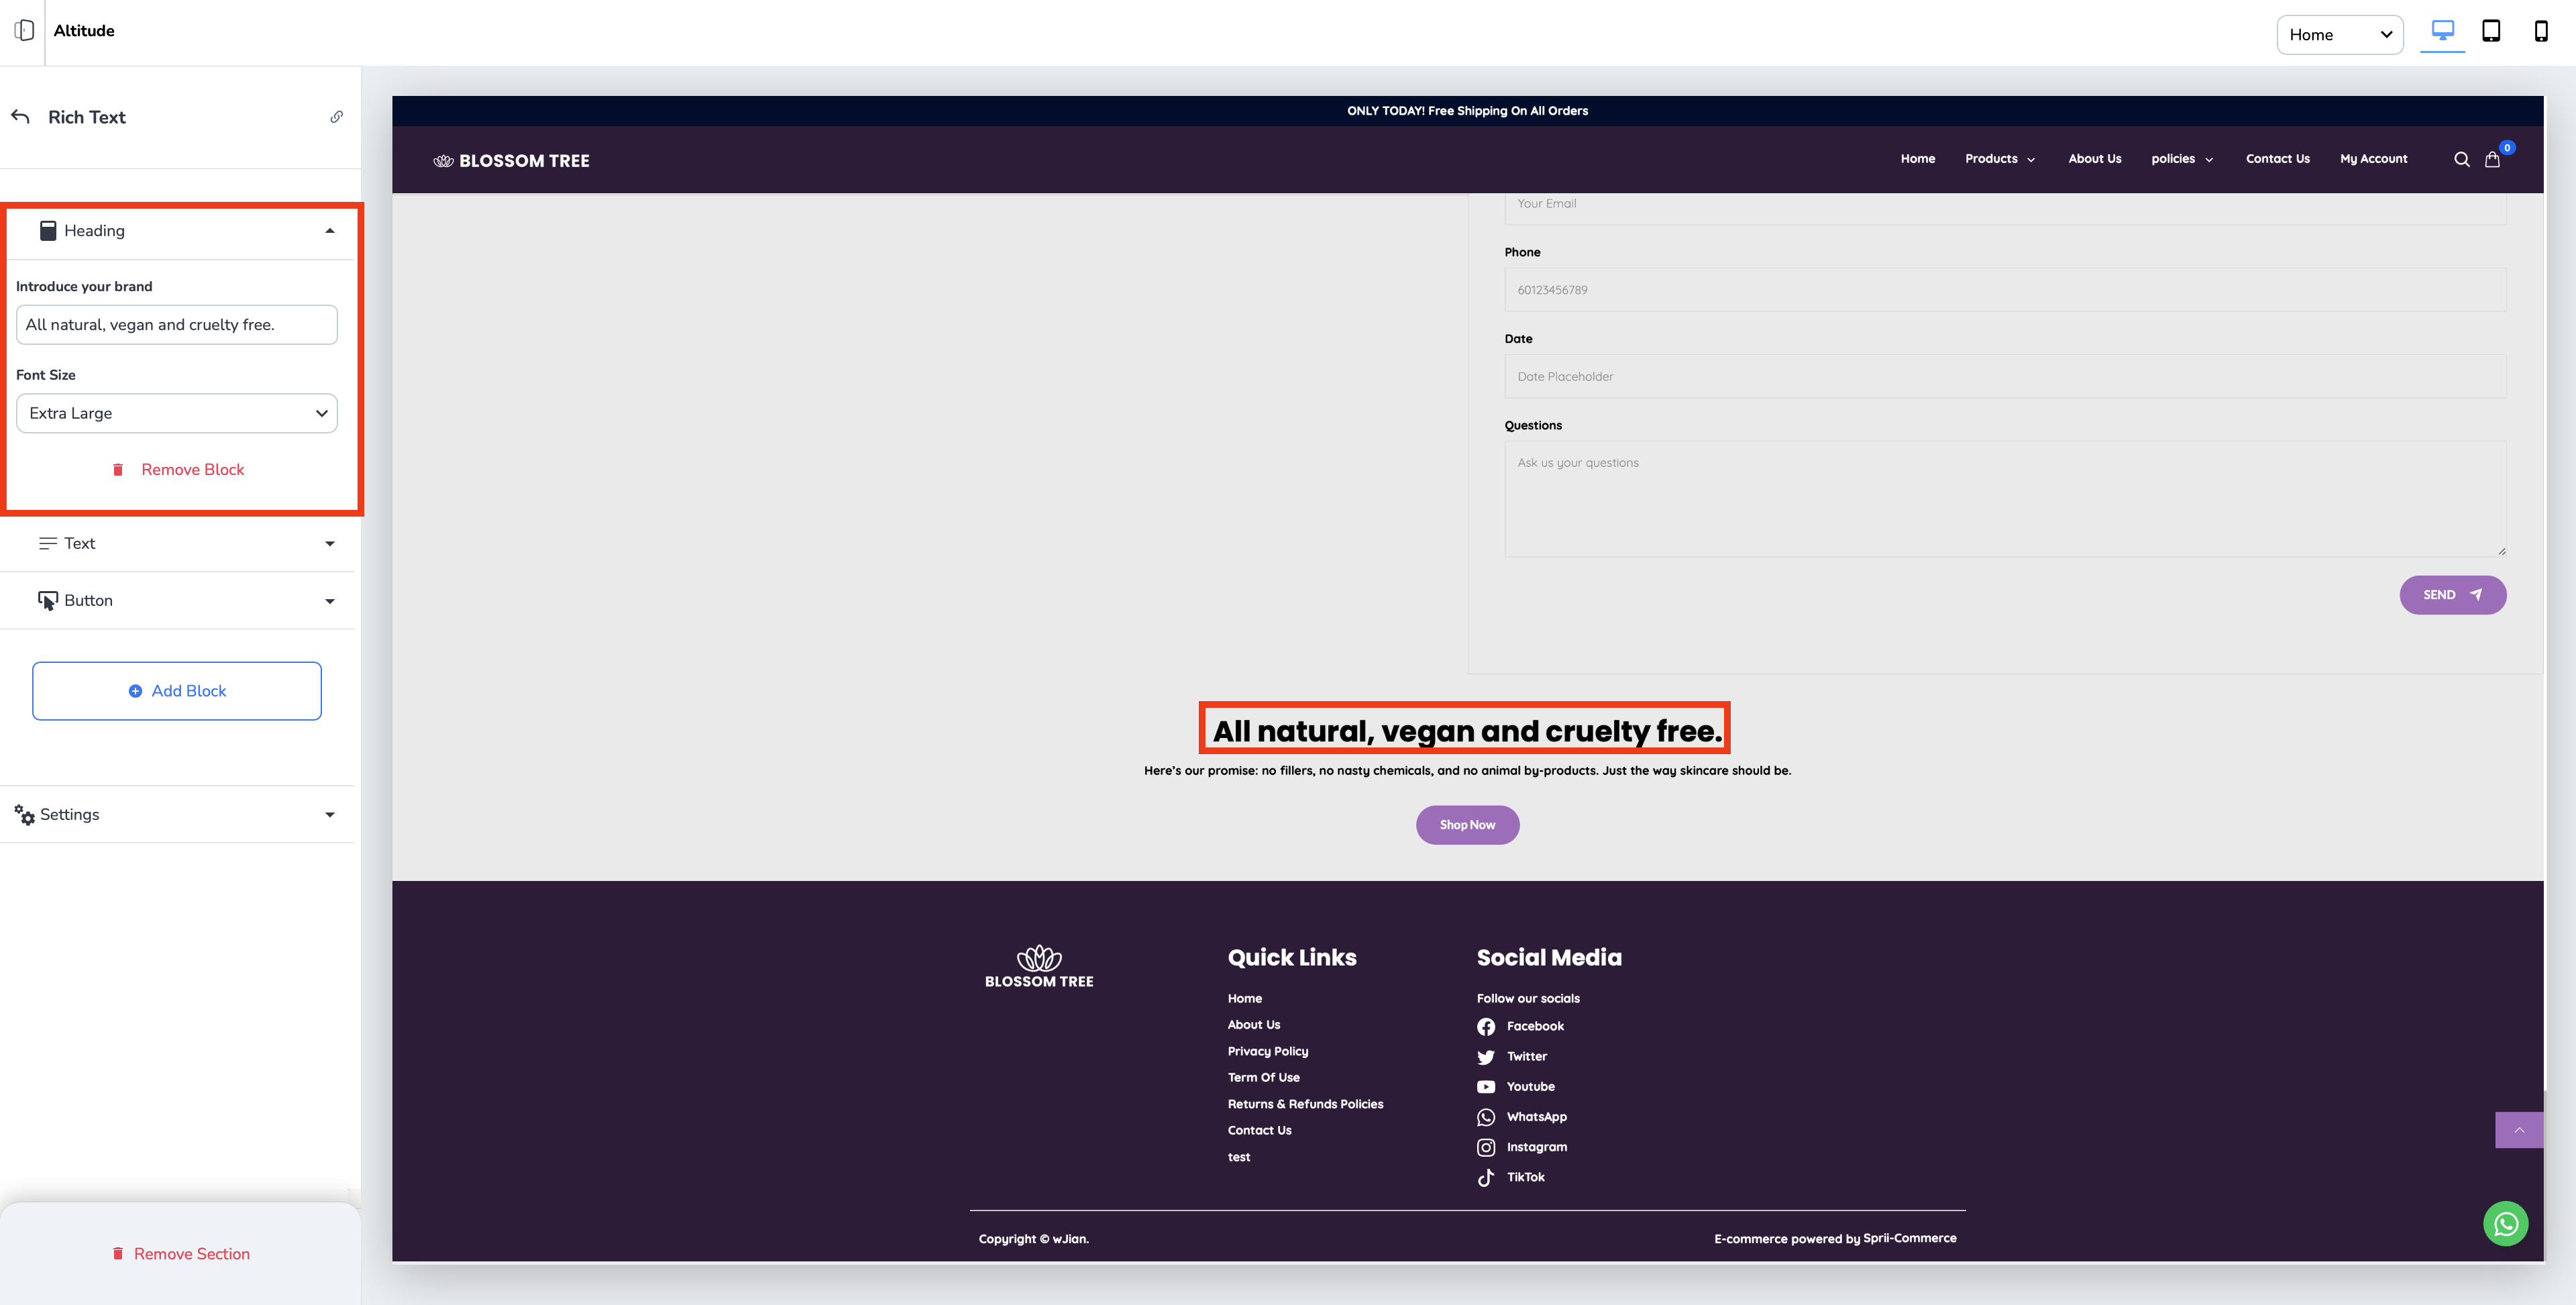The width and height of the screenshot is (2576, 1305).
Task: Open the shopping cart icon
Action: [2492, 159]
